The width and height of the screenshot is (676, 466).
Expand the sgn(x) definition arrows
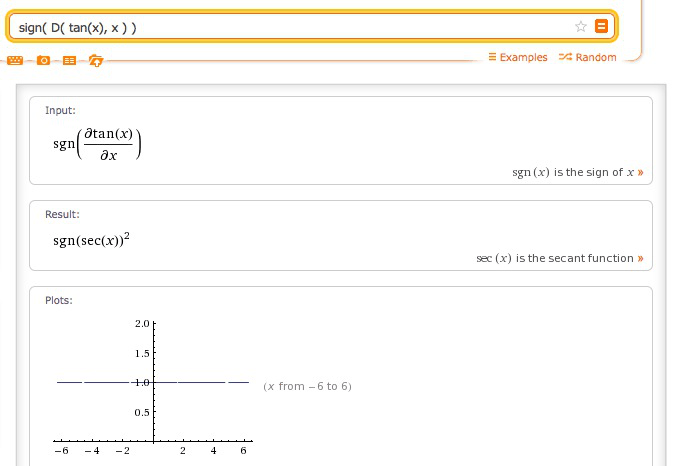640,172
